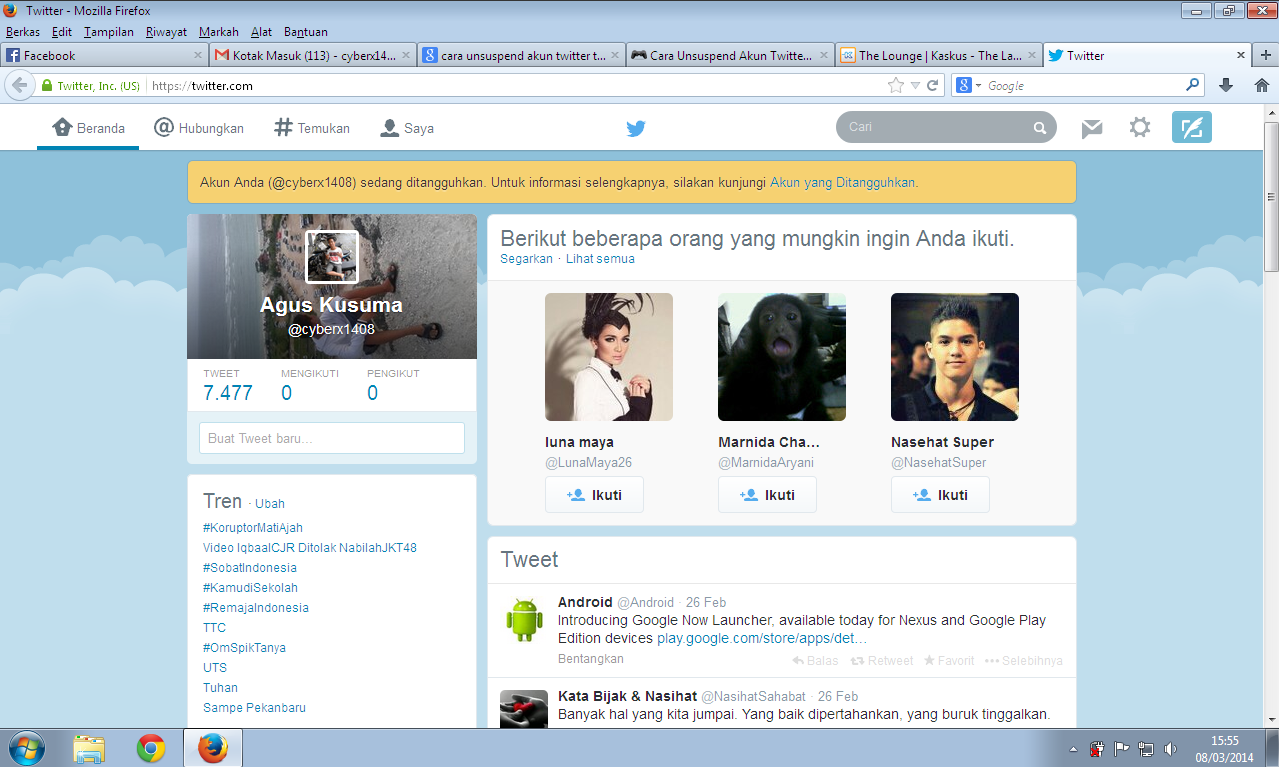Open Nasehat Super's profile photo
This screenshot has width=1279, height=767.
955,357
